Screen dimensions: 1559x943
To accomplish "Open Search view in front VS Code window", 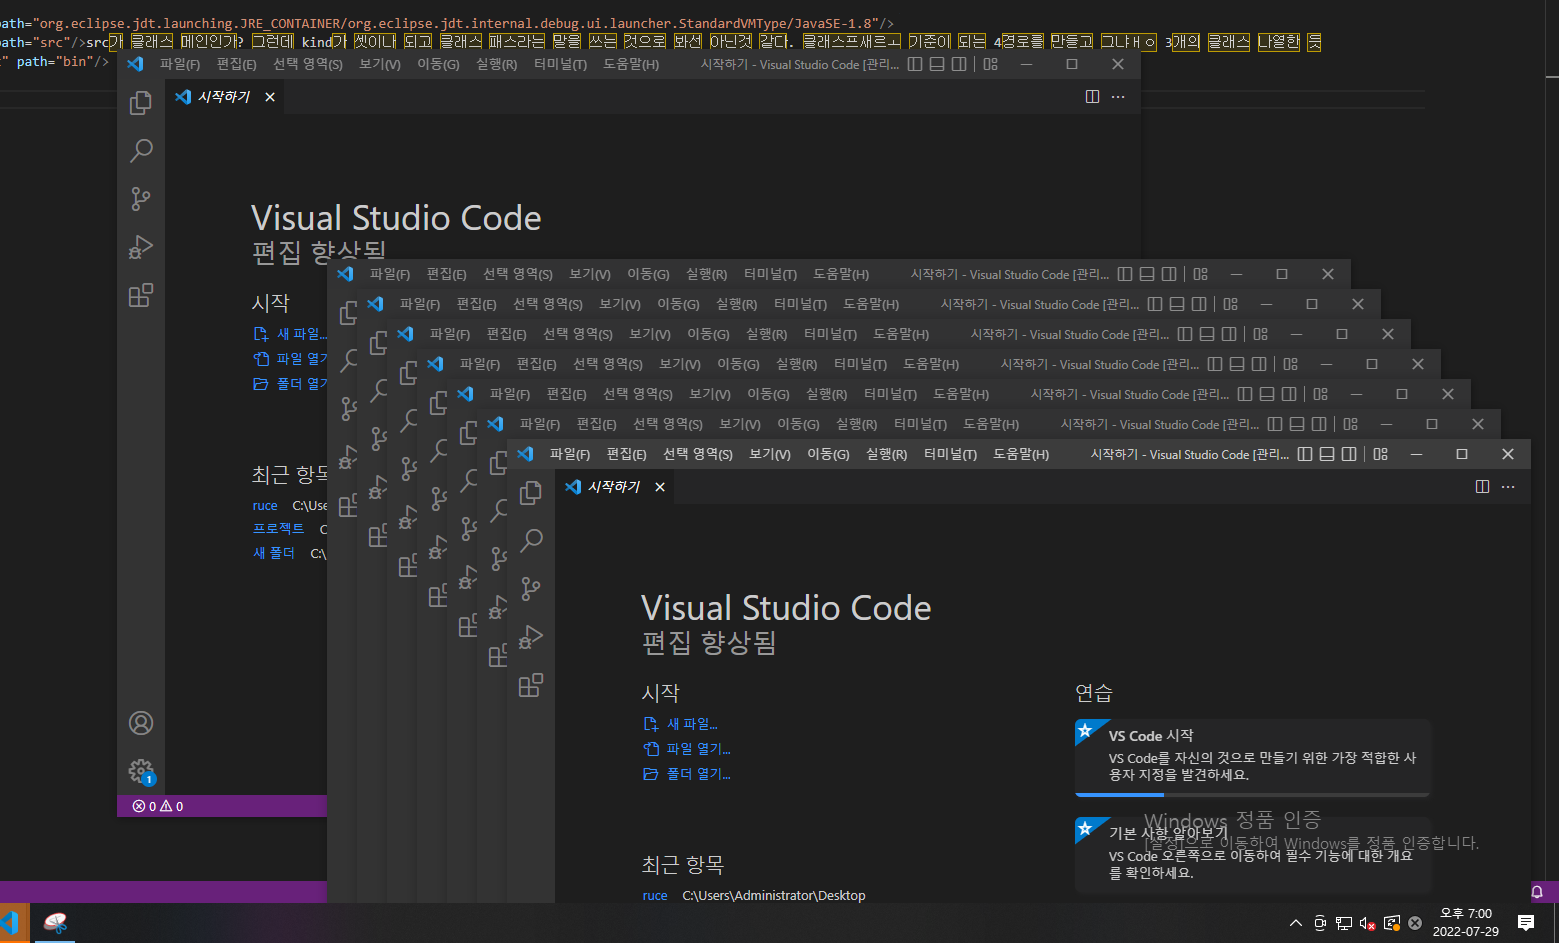I will 531,540.
